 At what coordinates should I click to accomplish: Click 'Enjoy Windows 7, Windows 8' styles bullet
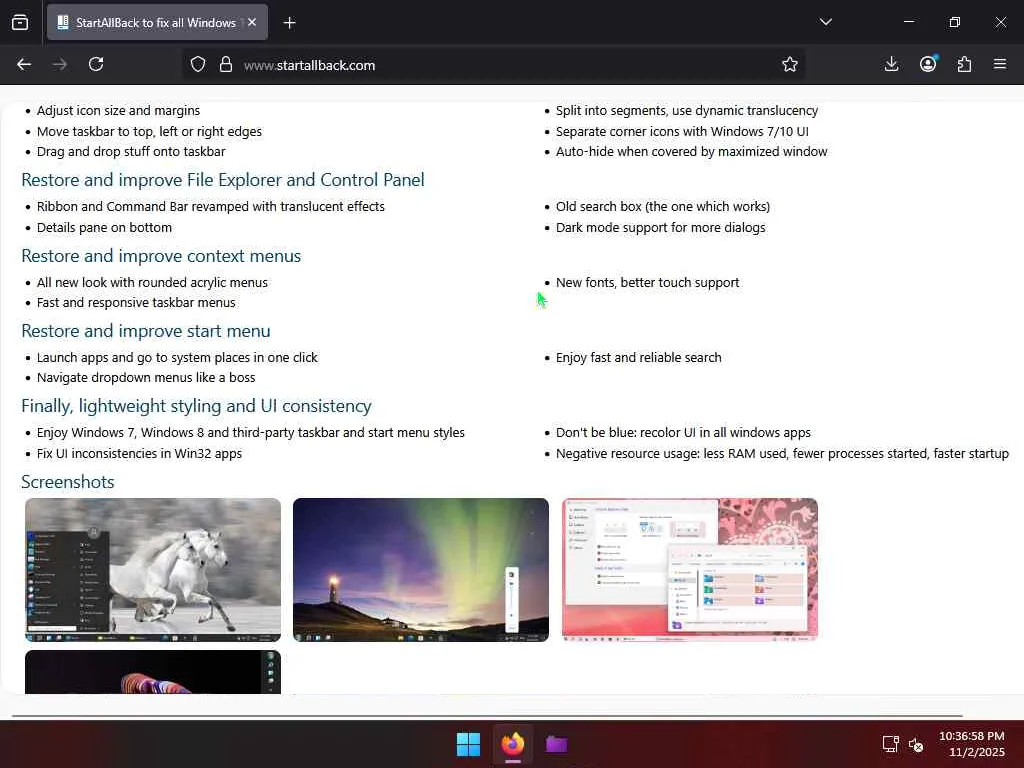[251, 433]
